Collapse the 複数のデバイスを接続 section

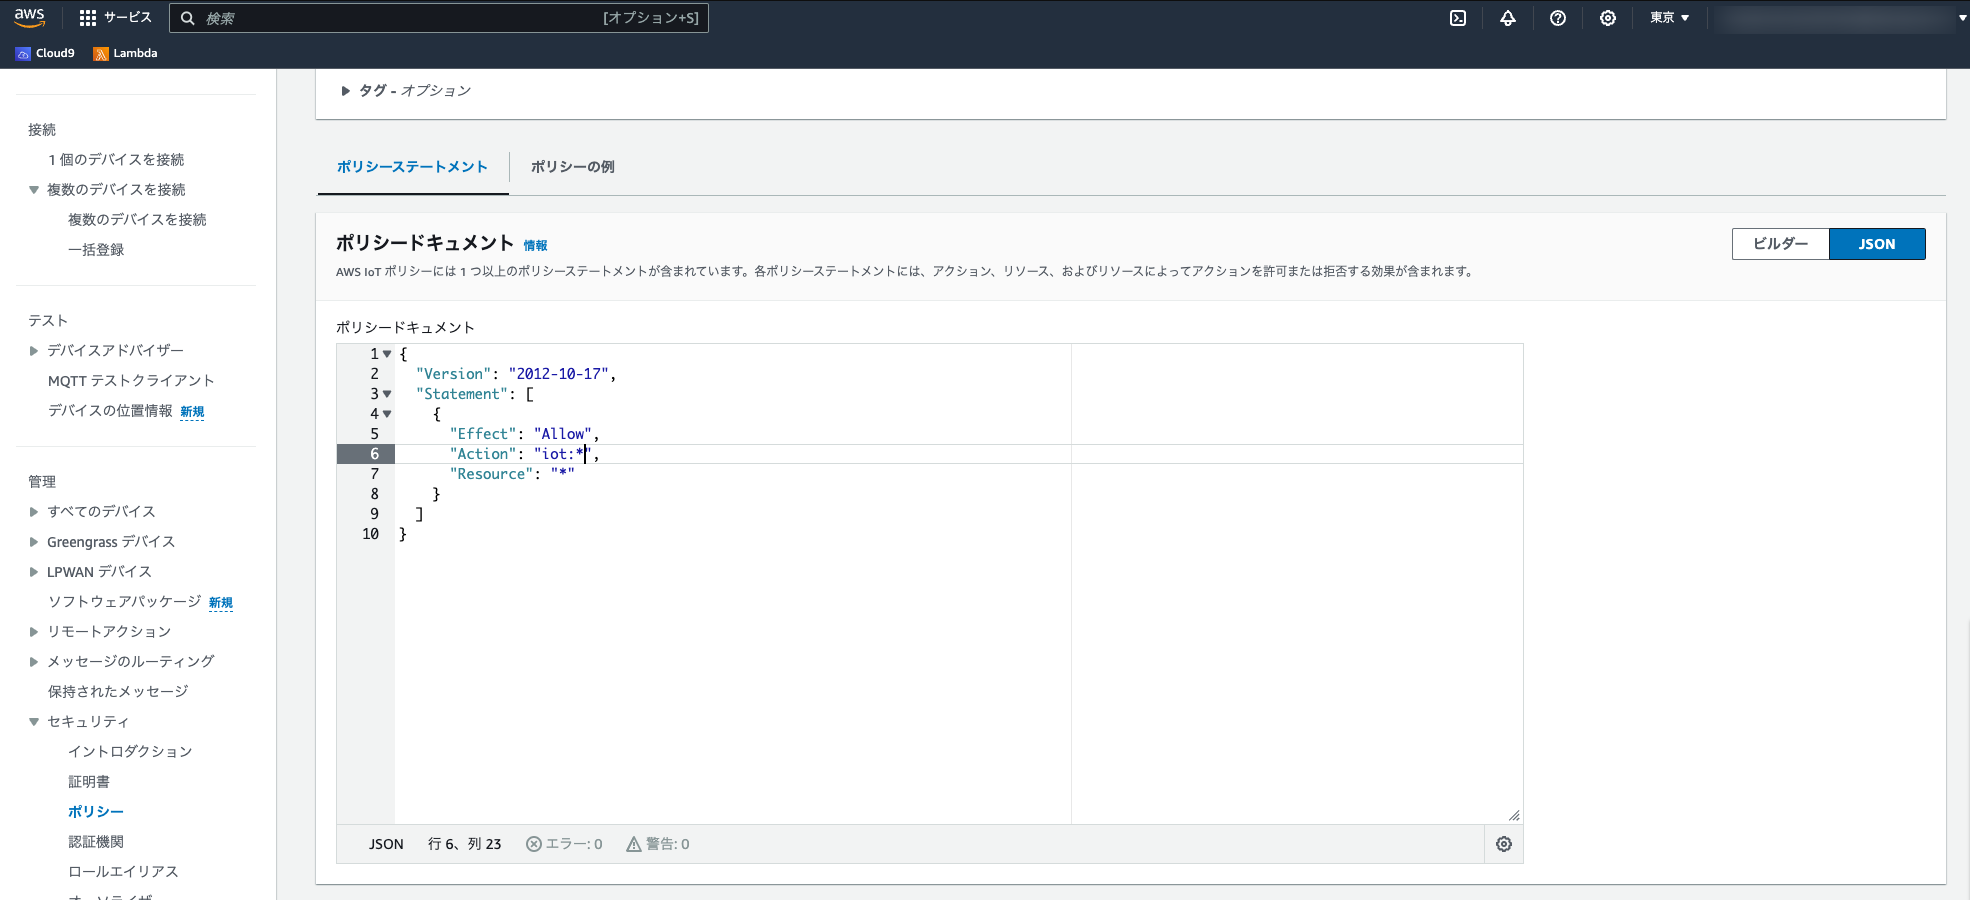[33, 189]
